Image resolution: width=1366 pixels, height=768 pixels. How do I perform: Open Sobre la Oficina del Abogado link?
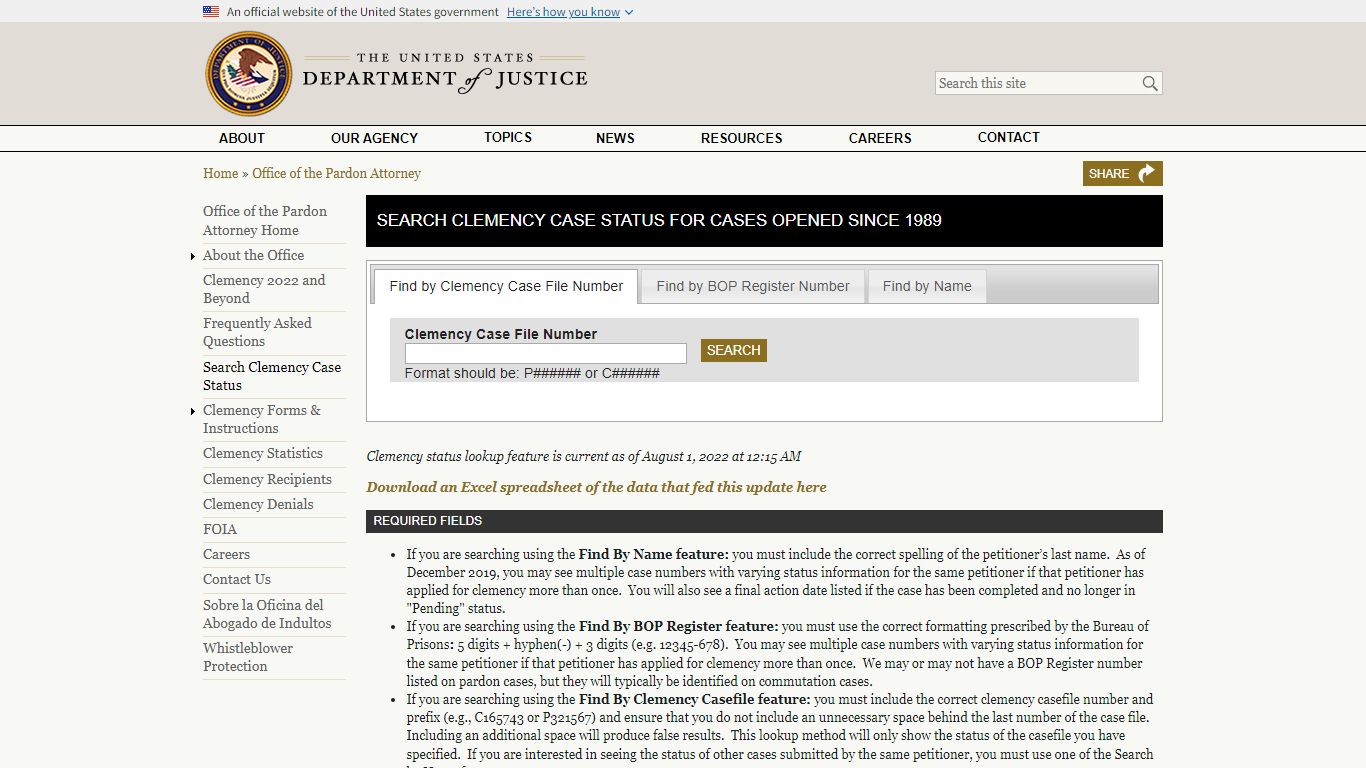[267, 614]
